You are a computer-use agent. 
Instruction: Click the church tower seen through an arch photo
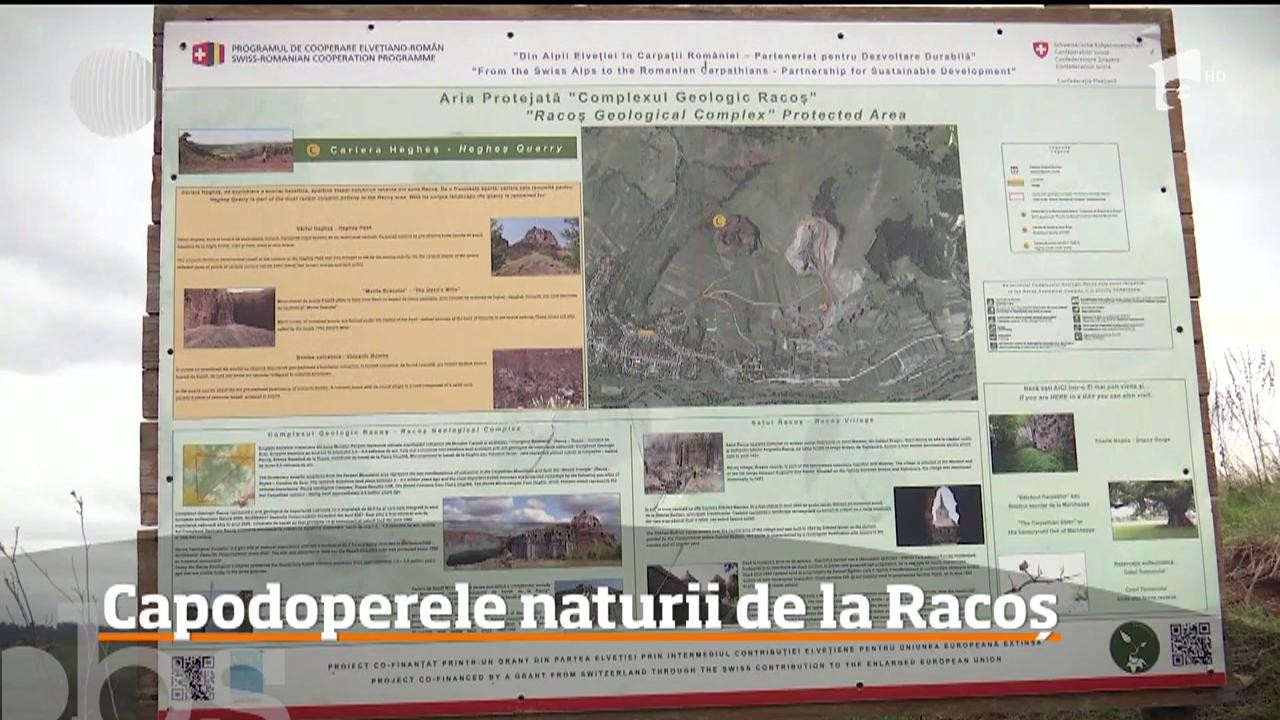click(x=938, y=516)
